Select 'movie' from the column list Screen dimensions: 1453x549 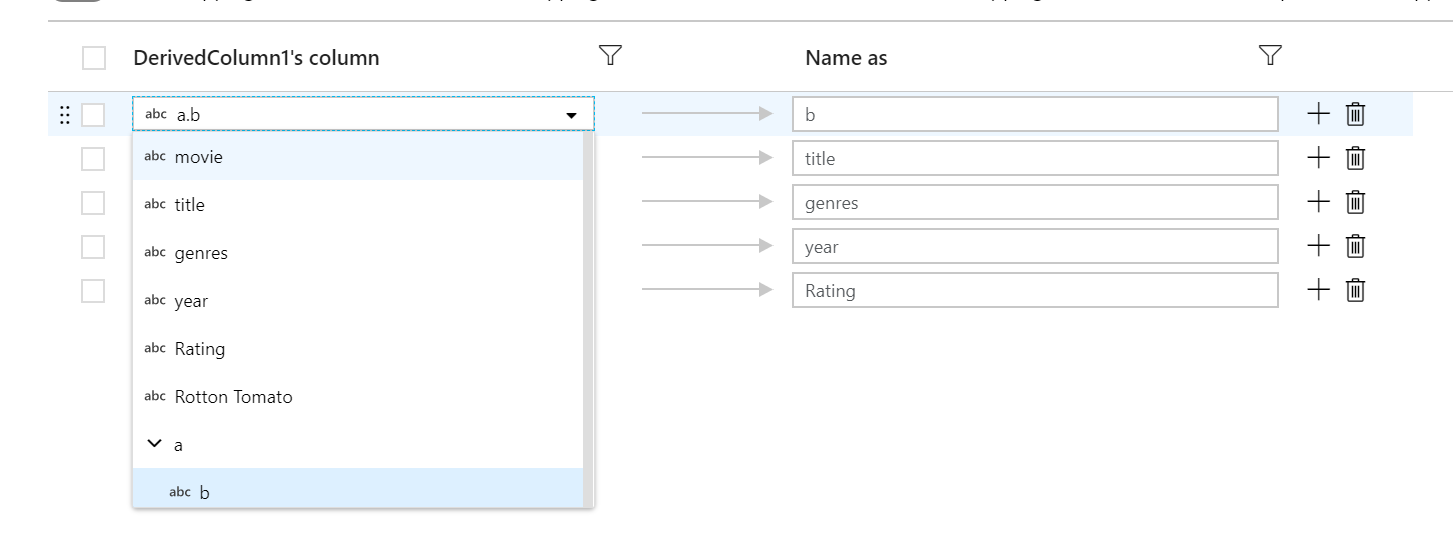pos(199,157)
